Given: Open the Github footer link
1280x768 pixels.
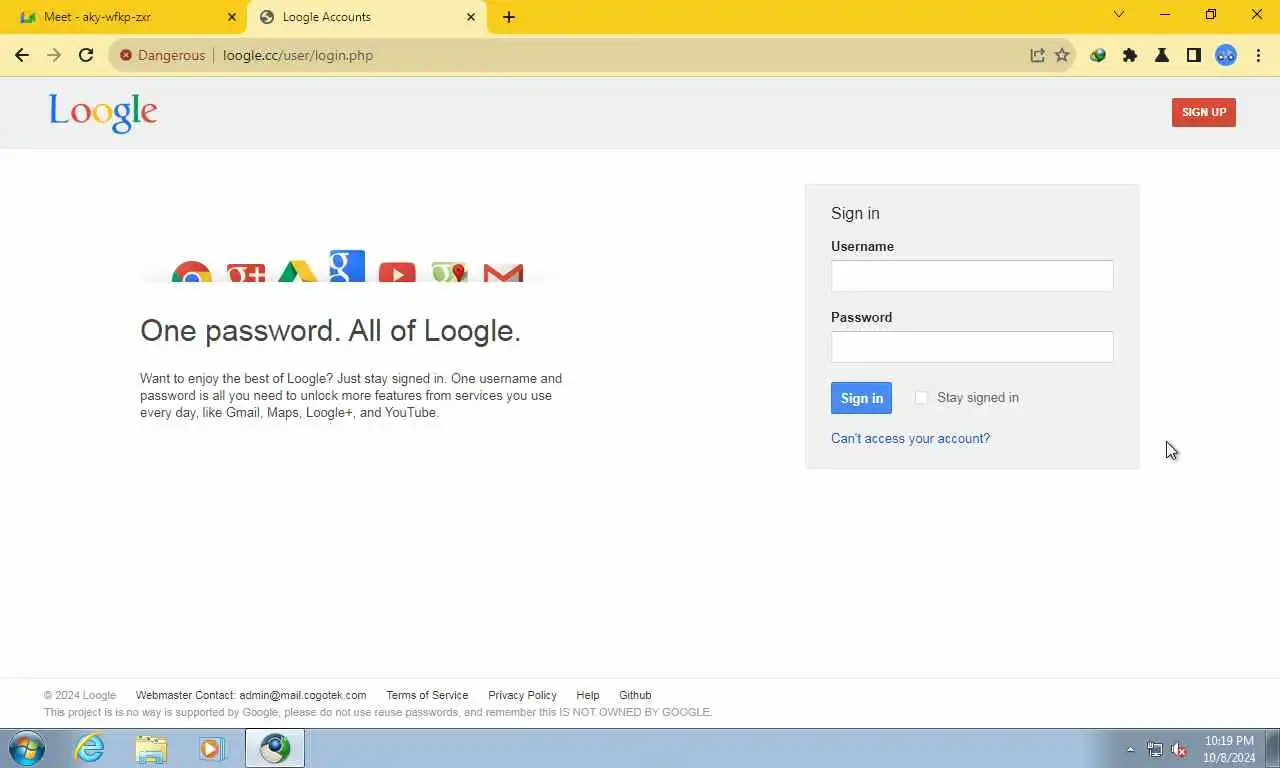Looking at the screenshot, I should 635,695.
